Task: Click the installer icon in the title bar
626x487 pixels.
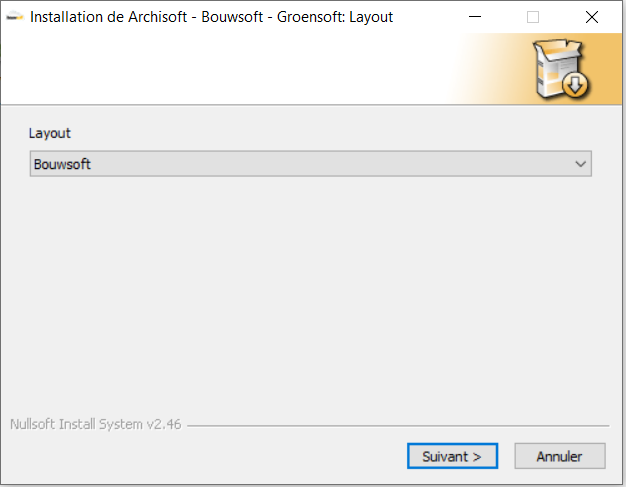Action: [x=15, y=17]
